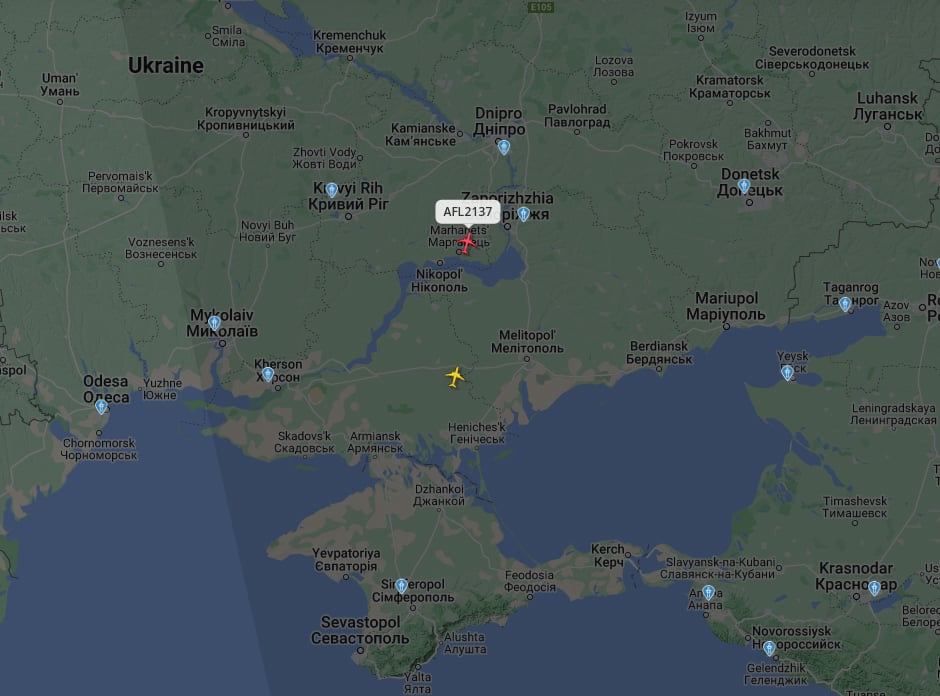Open the Mykolaiv airport pin

coord(214,324)
